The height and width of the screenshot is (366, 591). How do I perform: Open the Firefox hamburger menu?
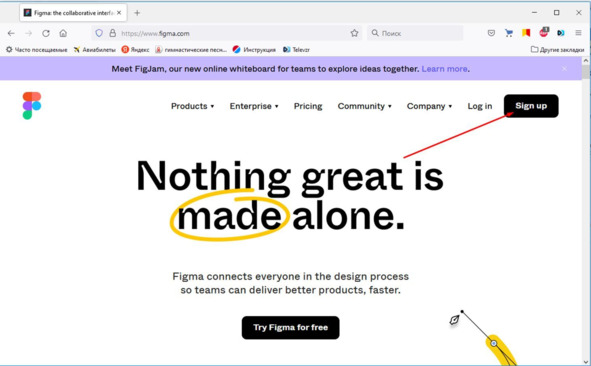pyautogui.click(x=578, y=33)
